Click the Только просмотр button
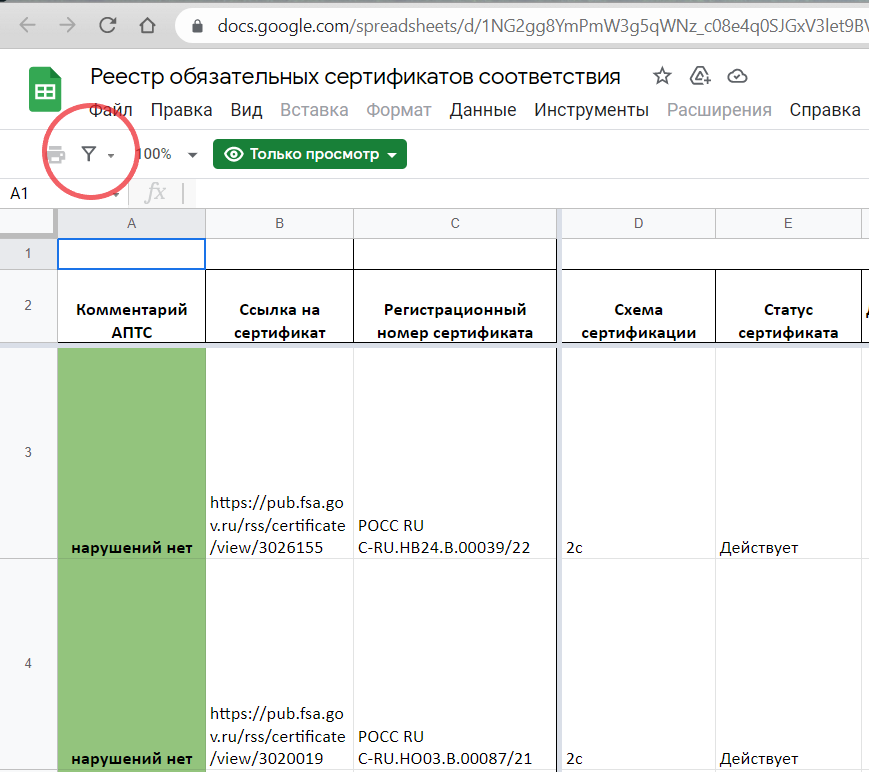Image resolution: width=869 pixels, height=772 pixels. [310, 154]
